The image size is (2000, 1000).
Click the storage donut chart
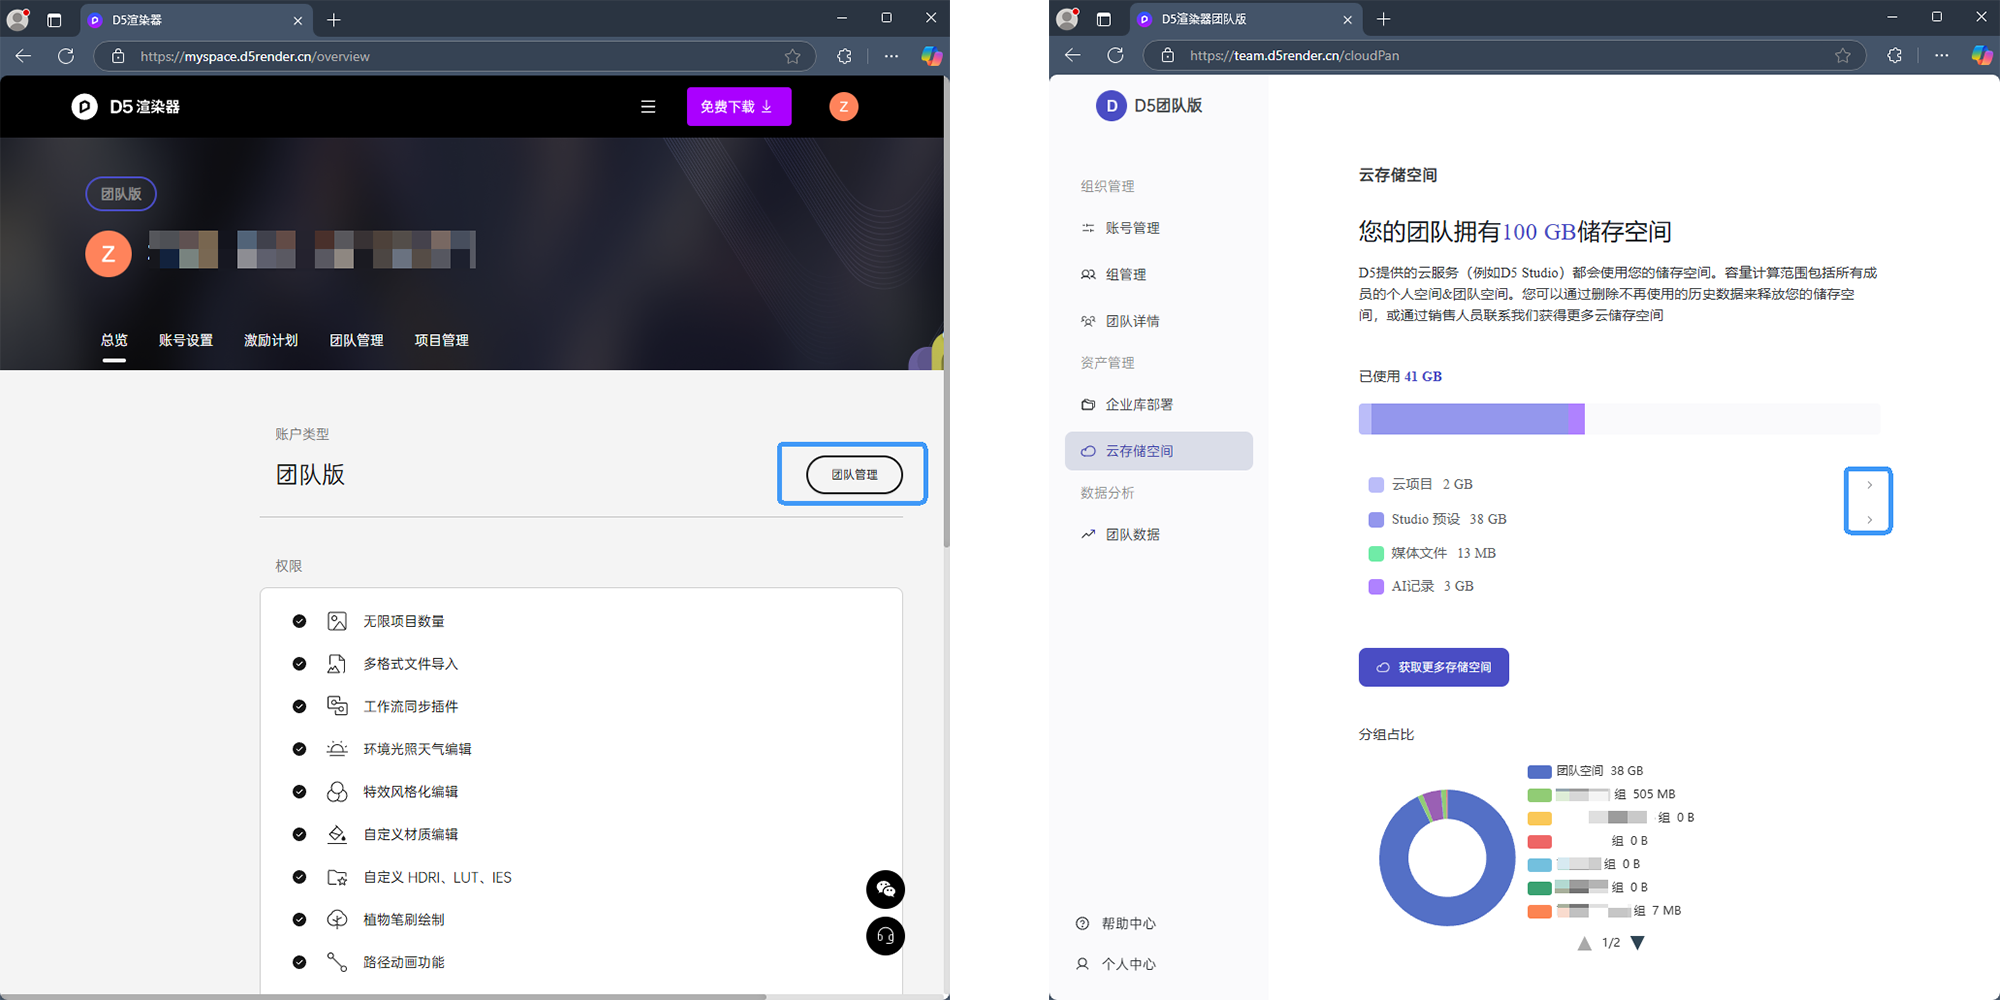point(1447,857)
